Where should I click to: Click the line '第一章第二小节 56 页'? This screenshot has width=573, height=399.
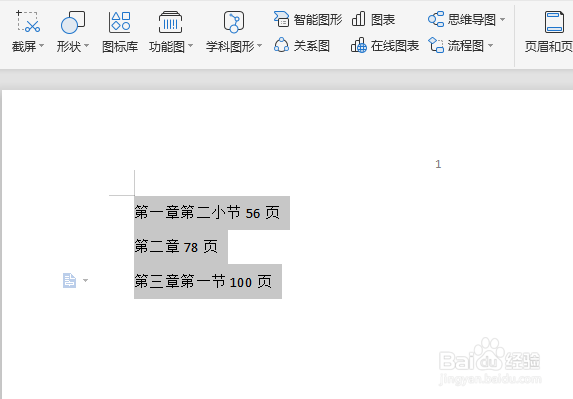pos(207,213)
